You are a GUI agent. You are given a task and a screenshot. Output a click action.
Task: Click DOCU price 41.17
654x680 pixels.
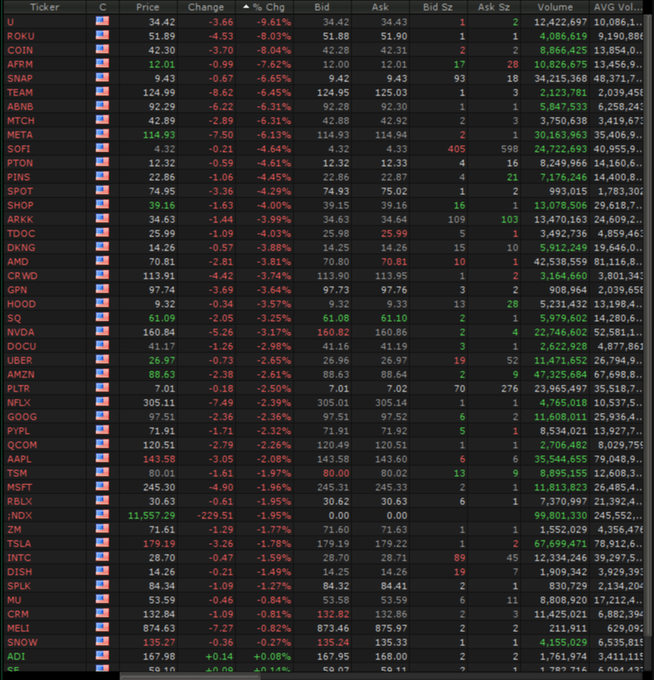(x=162, y=347)
